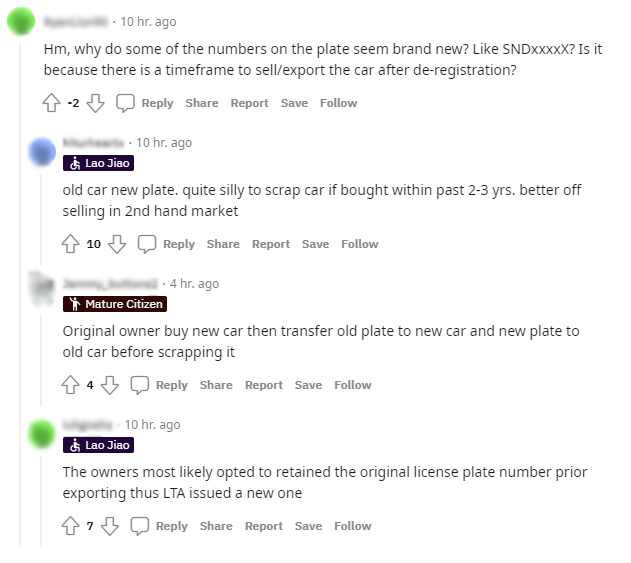The width and height of the screenshot is (631, 563).
Task: Reply to the SNDxxxxX plates question
Action: (145, 103)
